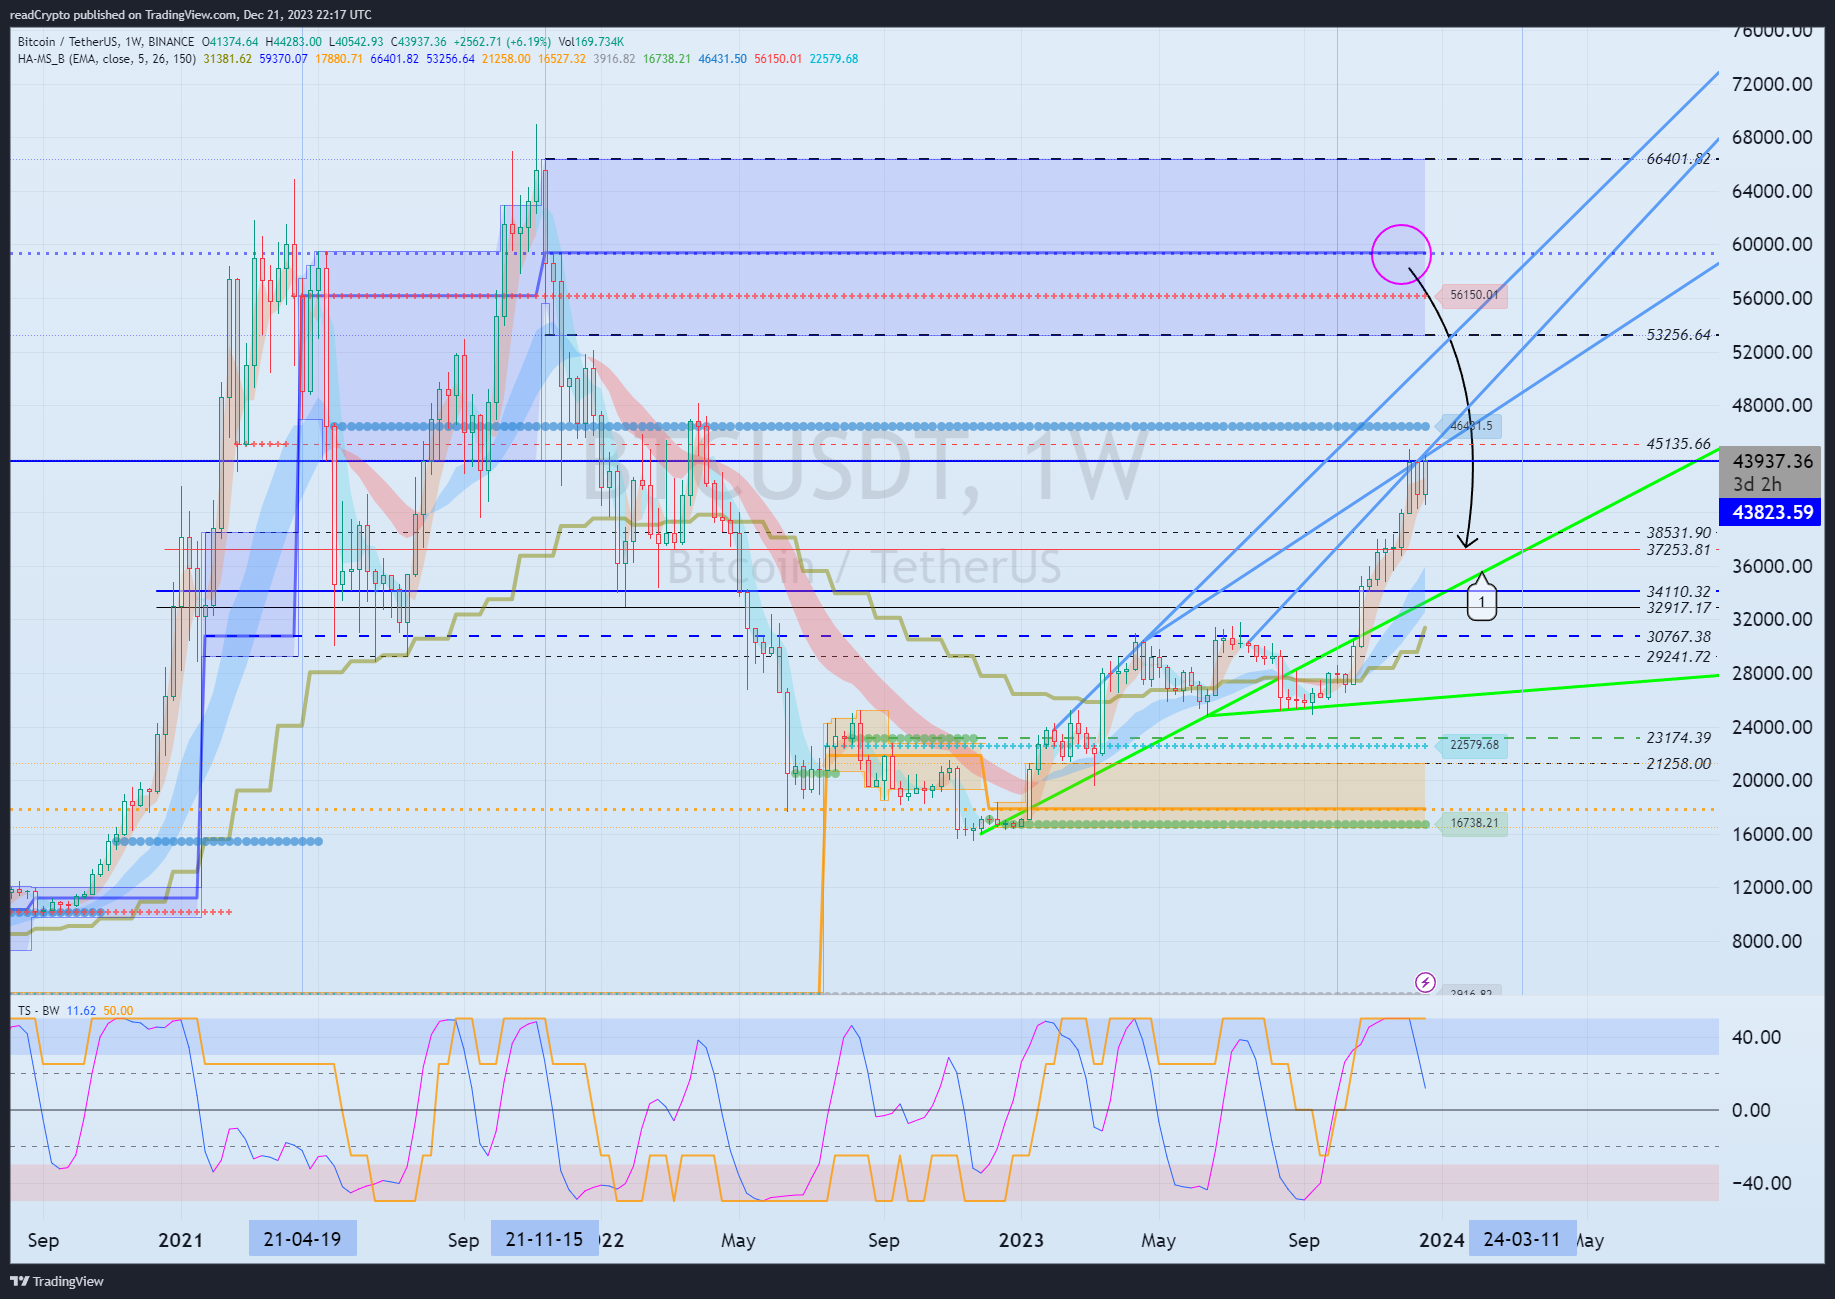Click the TS - BW indicator legend
Viewport: 1835px width, 1299px height.
tap(39, 1011)
